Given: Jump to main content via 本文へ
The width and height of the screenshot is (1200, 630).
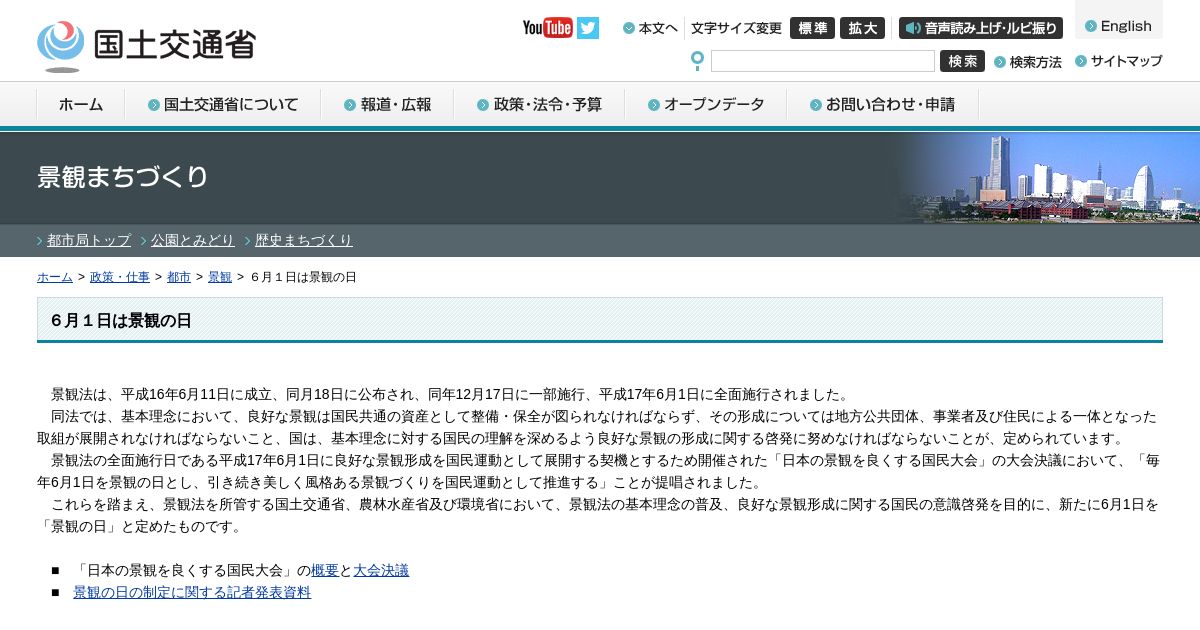Looking at the screenshot, I should pyautogui.click(x=651, y=28).
